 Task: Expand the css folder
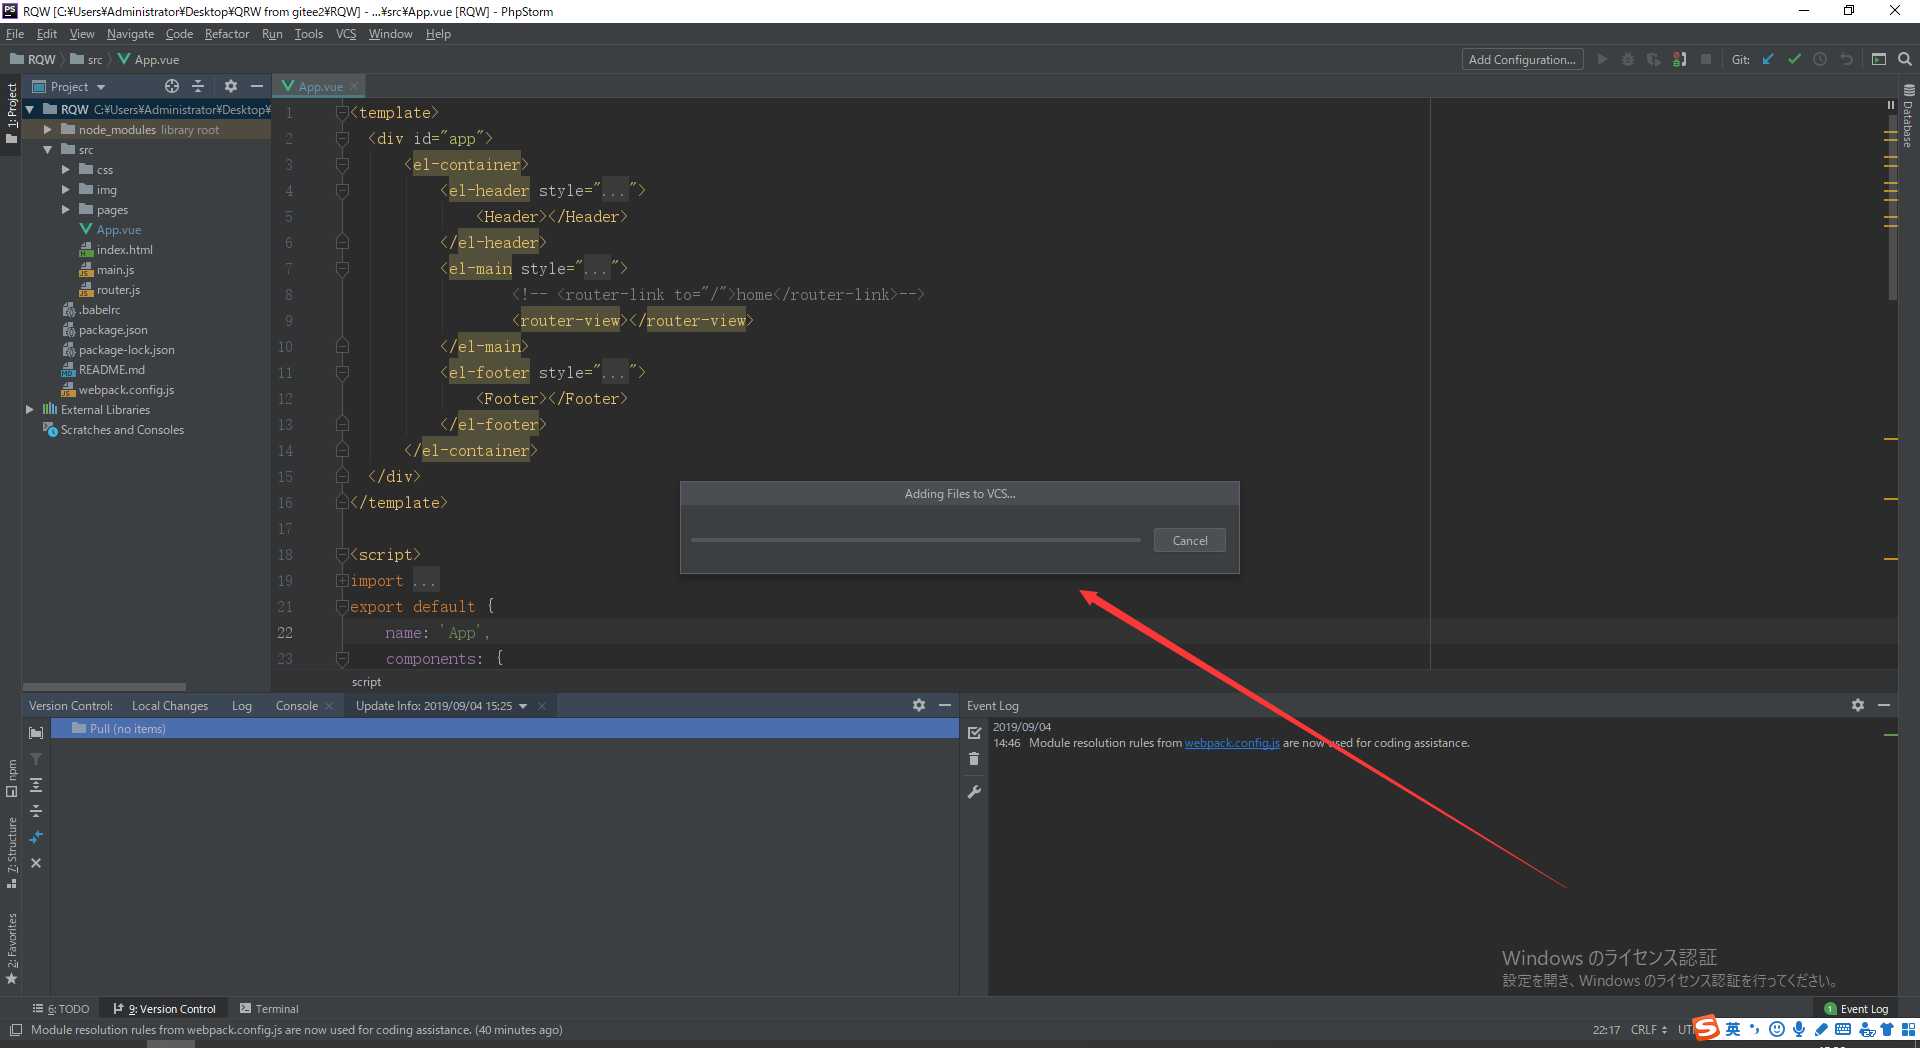click(66, 170)
